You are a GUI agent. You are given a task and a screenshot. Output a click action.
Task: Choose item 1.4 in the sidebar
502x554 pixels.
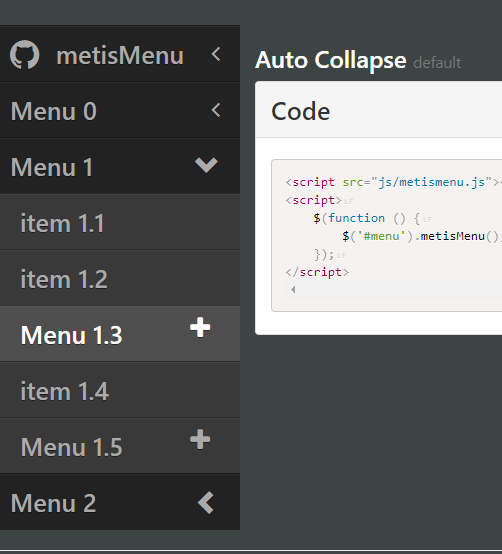click(120, 390)
